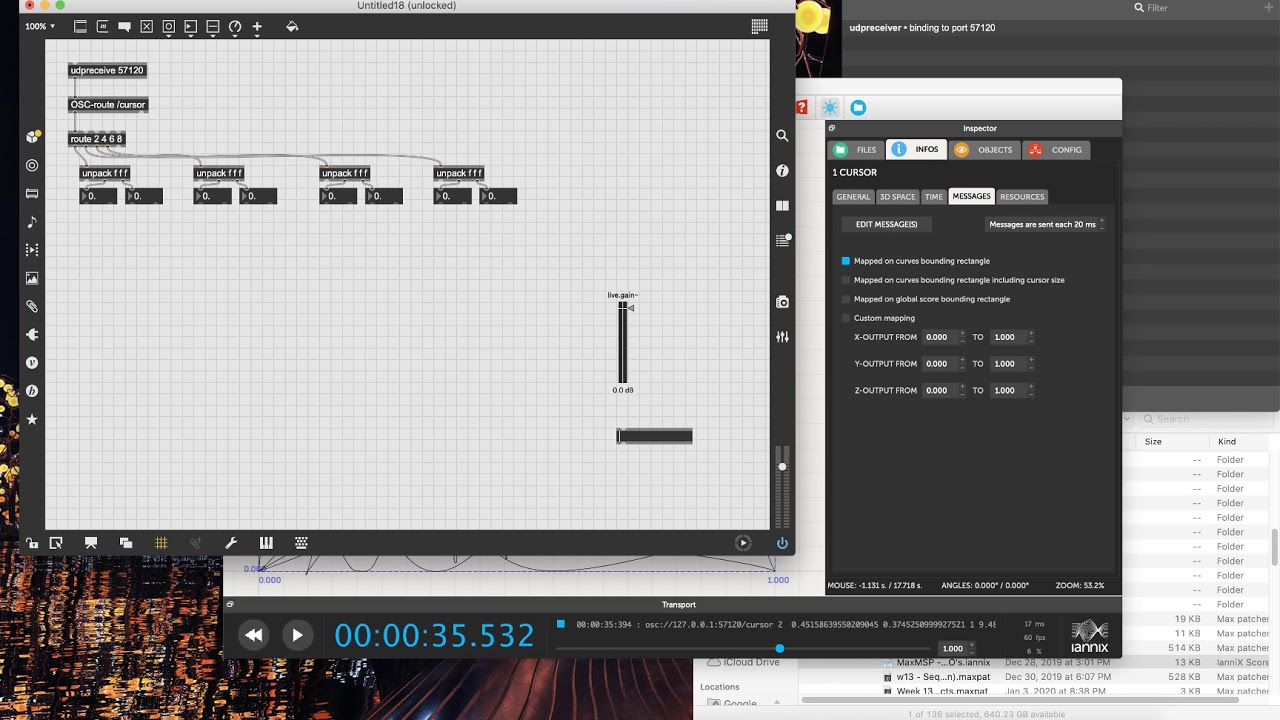The width and height of the screenshot is (1280, 720).
Task: Open message send interval dropdown (20 ms)
Action: tap(1046, 224)
